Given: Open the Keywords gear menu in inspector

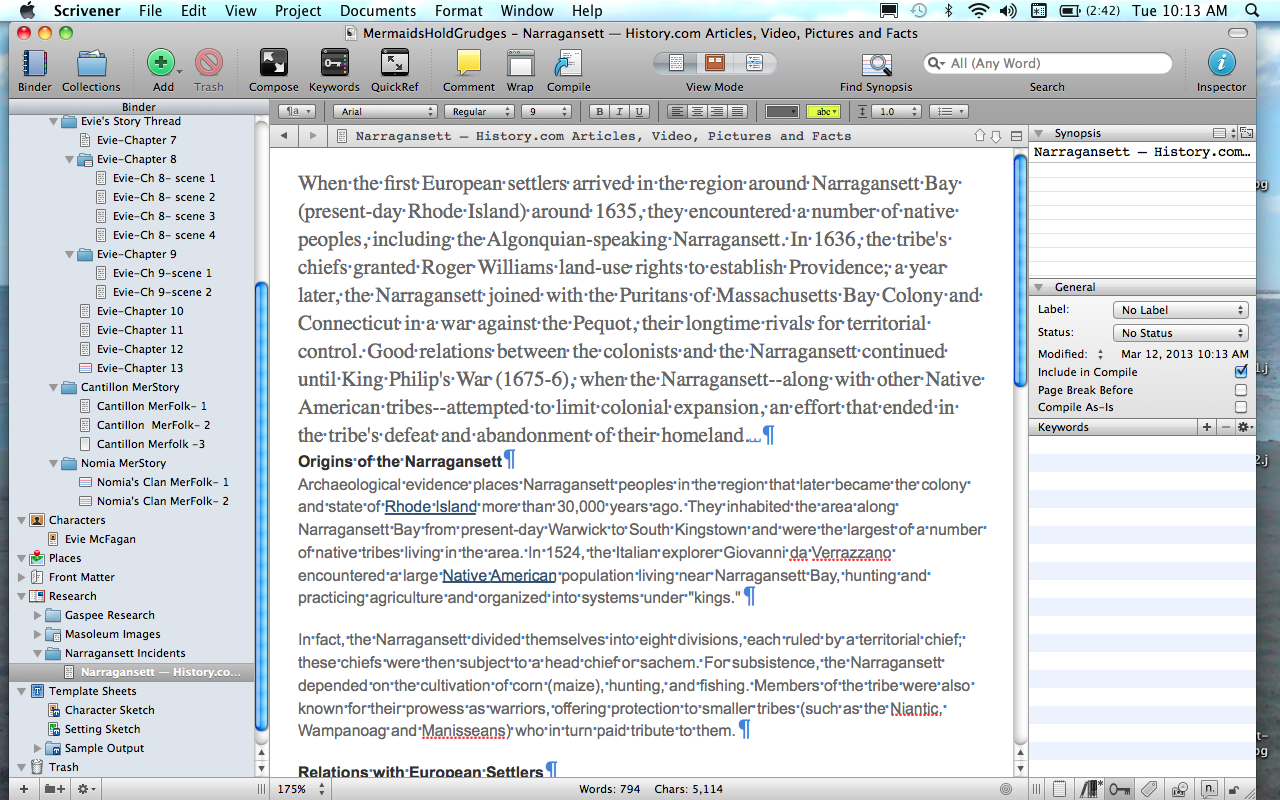Looking at the screenshot, I should (x=1244, y=427).
